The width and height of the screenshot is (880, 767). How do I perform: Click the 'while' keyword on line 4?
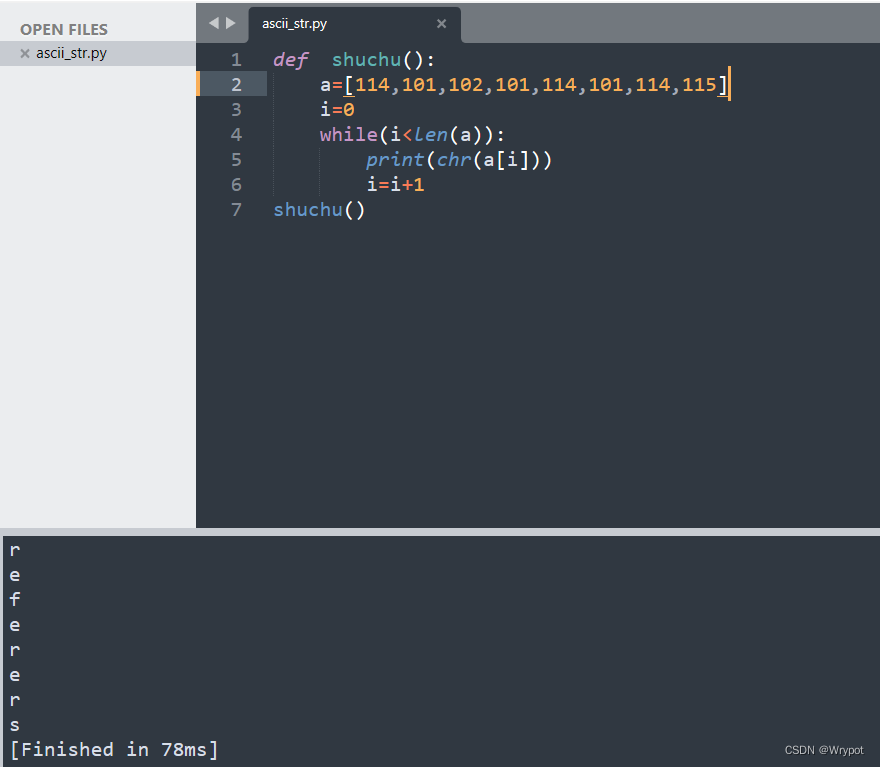(x=349, y=135)
